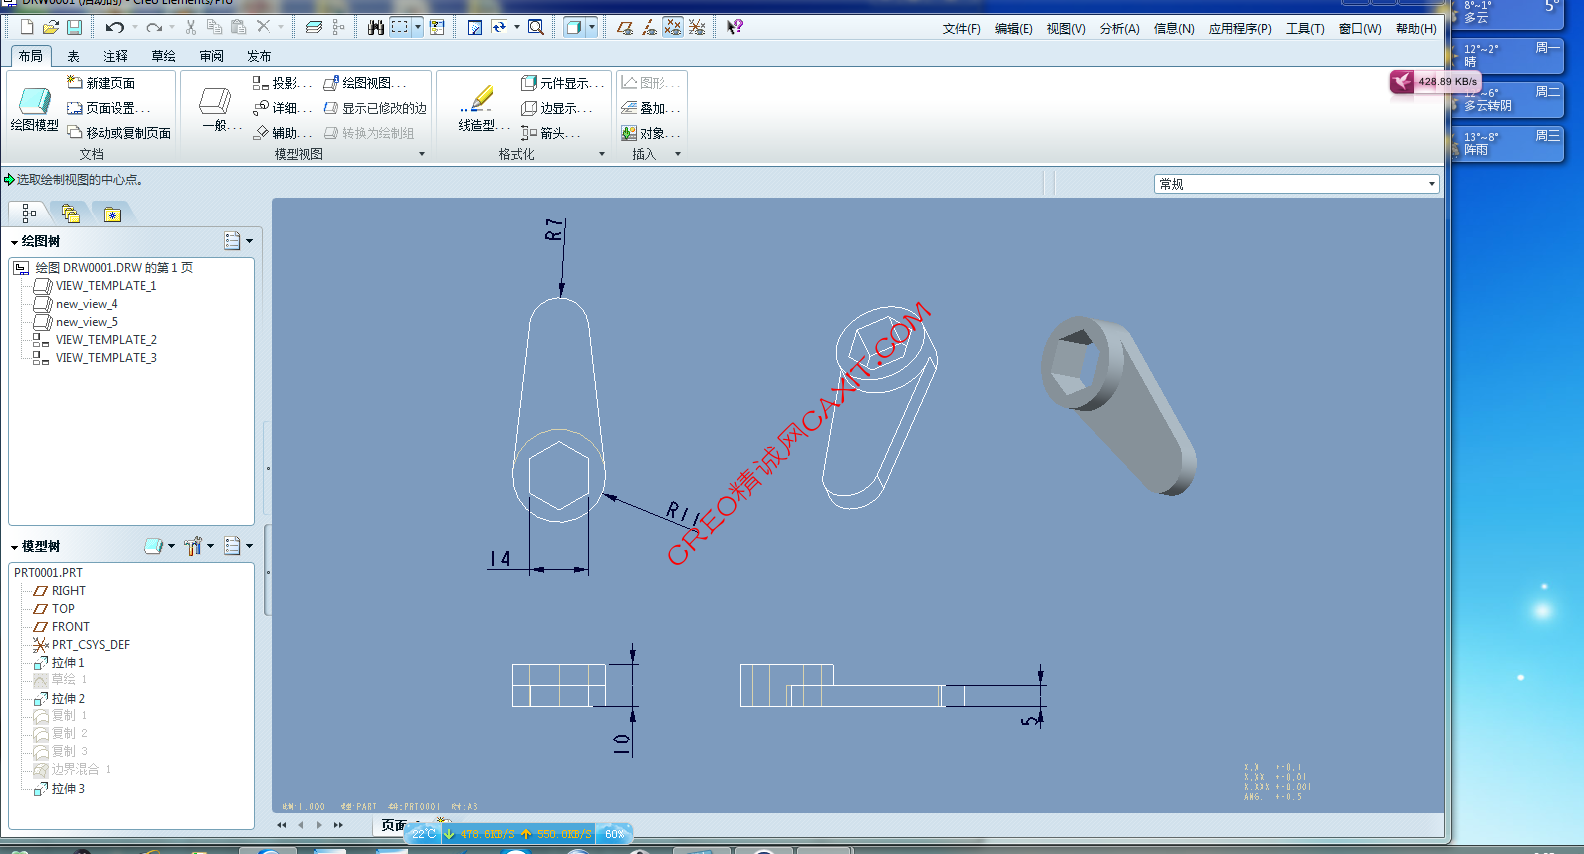Click the 移动或复制页面 button
The width and height of the screenshot is (1584, 854).
pos(119,133)
